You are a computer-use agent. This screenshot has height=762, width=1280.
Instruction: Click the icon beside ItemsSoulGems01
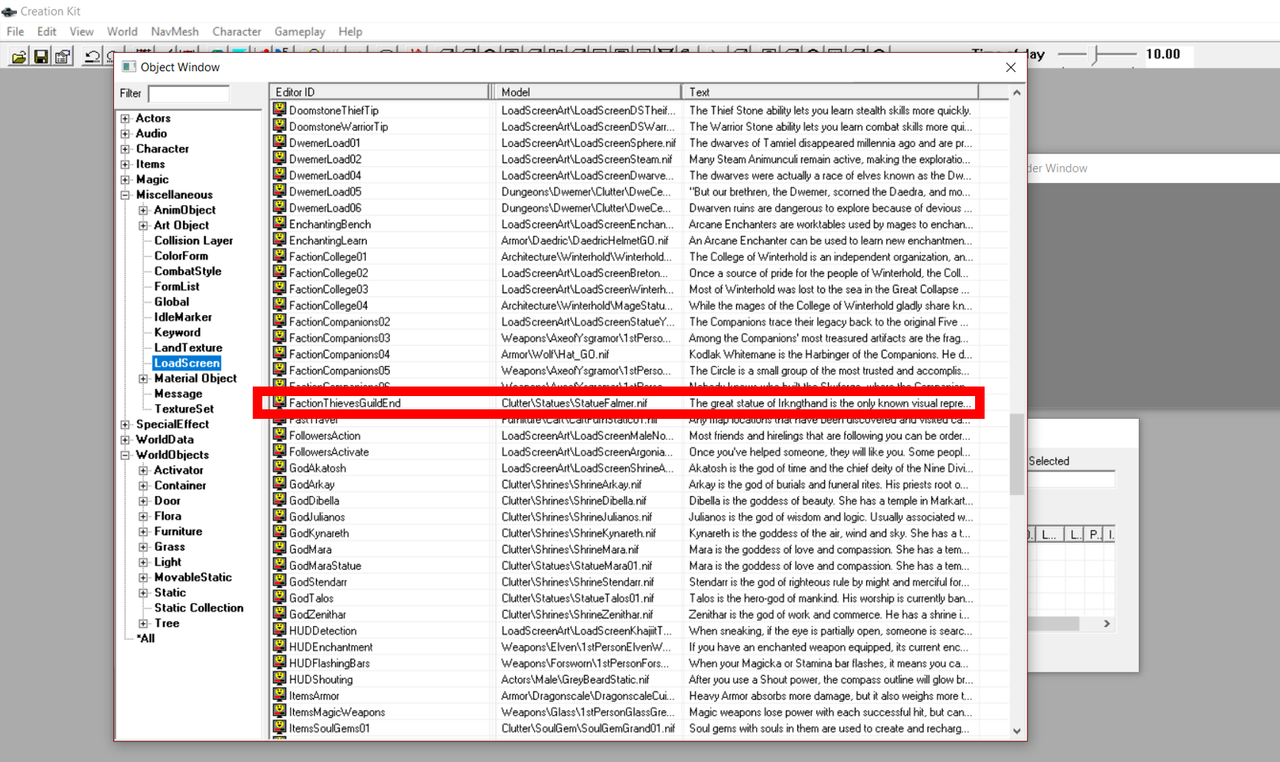pos(280,728)
